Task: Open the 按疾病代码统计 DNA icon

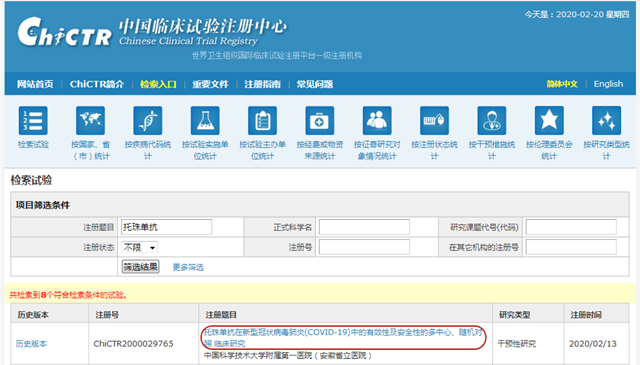Action: (148, 120)
